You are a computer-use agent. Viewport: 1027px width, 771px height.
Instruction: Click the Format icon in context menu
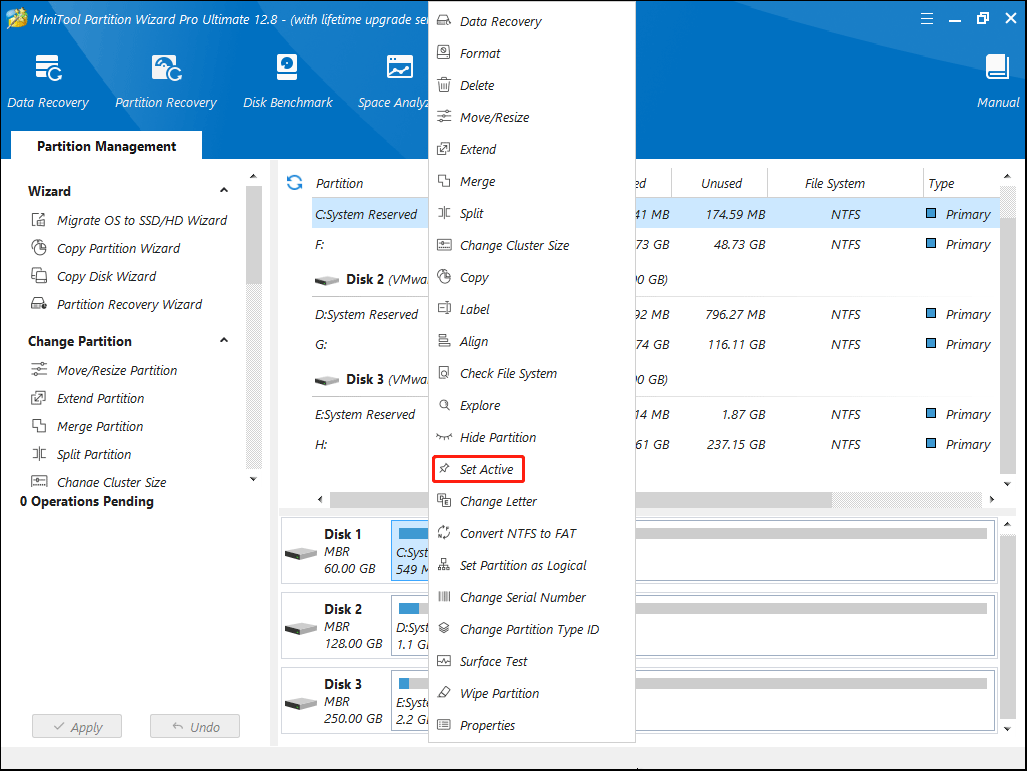pyautogui.click(x=443, y=52)
